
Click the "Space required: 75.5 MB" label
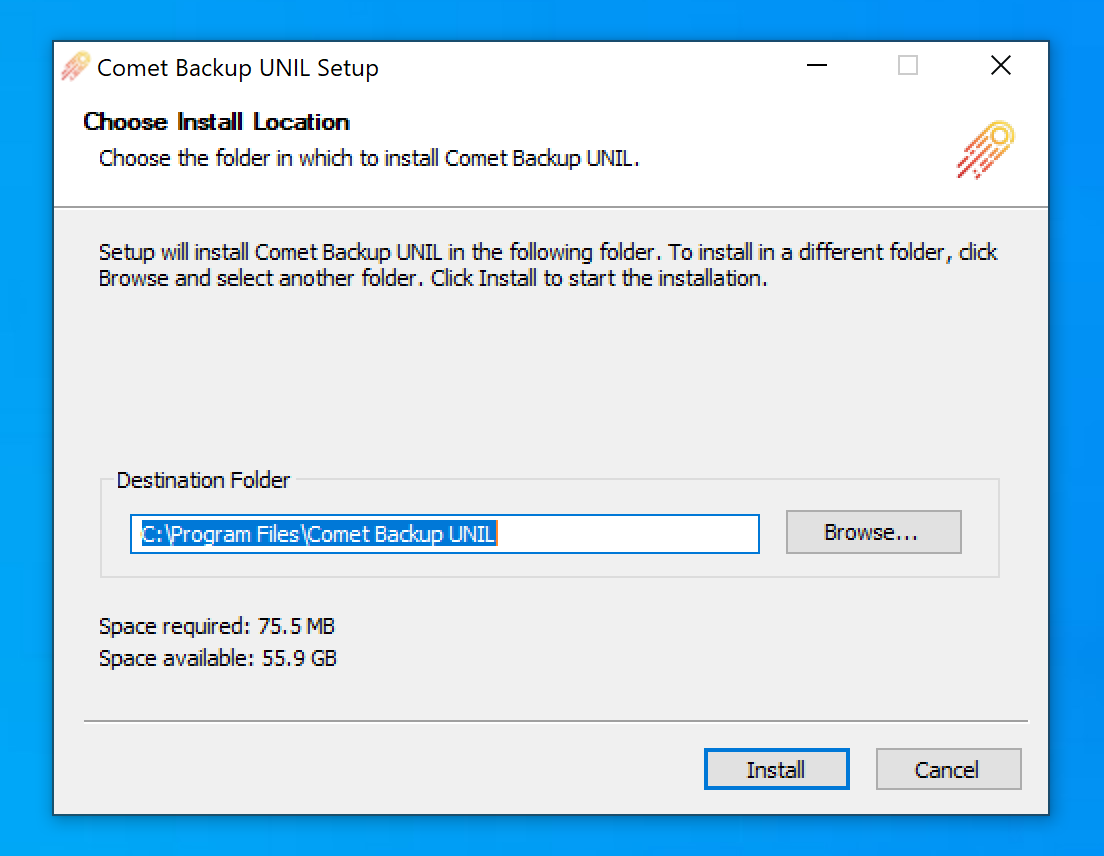click(216, 627)
